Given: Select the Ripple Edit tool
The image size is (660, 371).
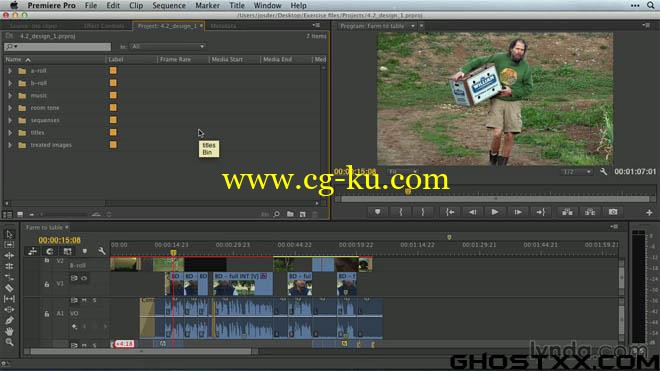Looking at the screenshot, I should click(x=9, y=255).
